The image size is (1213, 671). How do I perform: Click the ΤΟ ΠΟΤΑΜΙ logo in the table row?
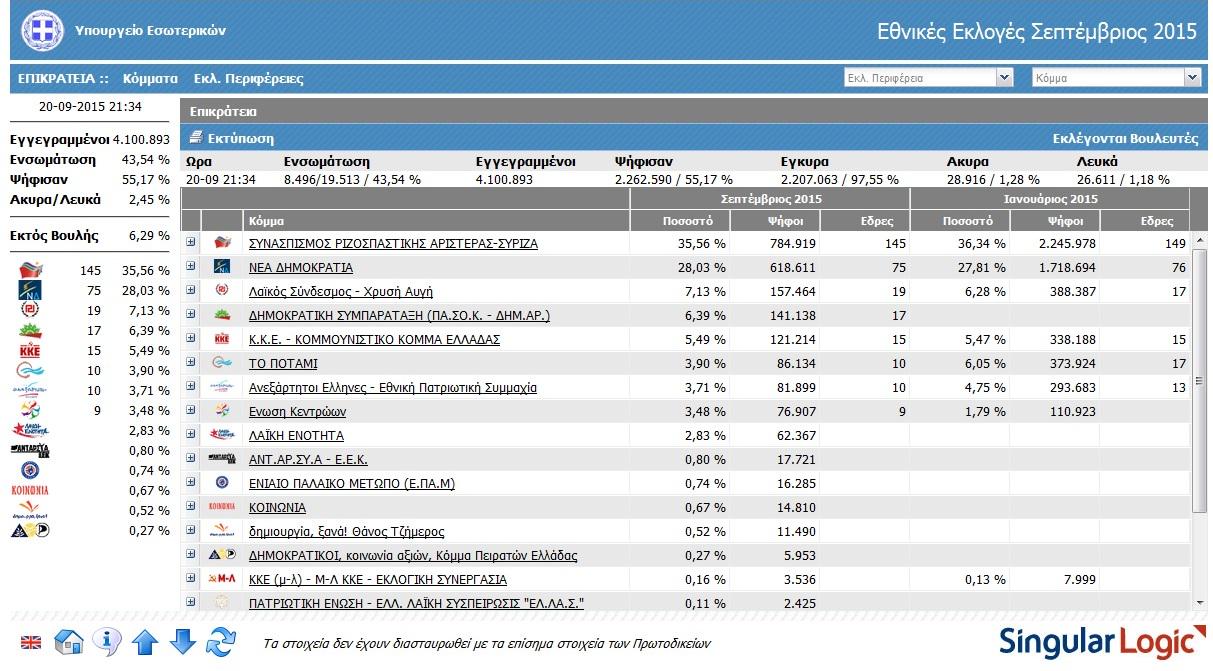click(x=222, y=363)
